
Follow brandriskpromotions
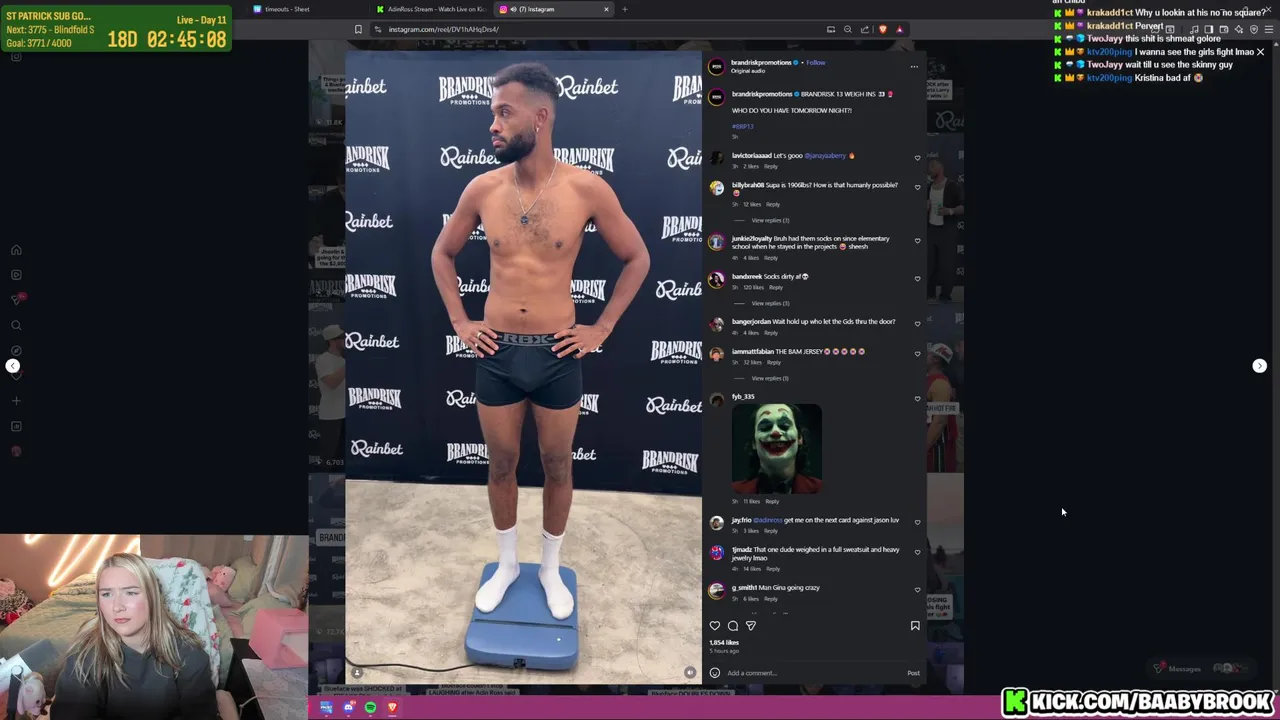(x=816, y=63)
